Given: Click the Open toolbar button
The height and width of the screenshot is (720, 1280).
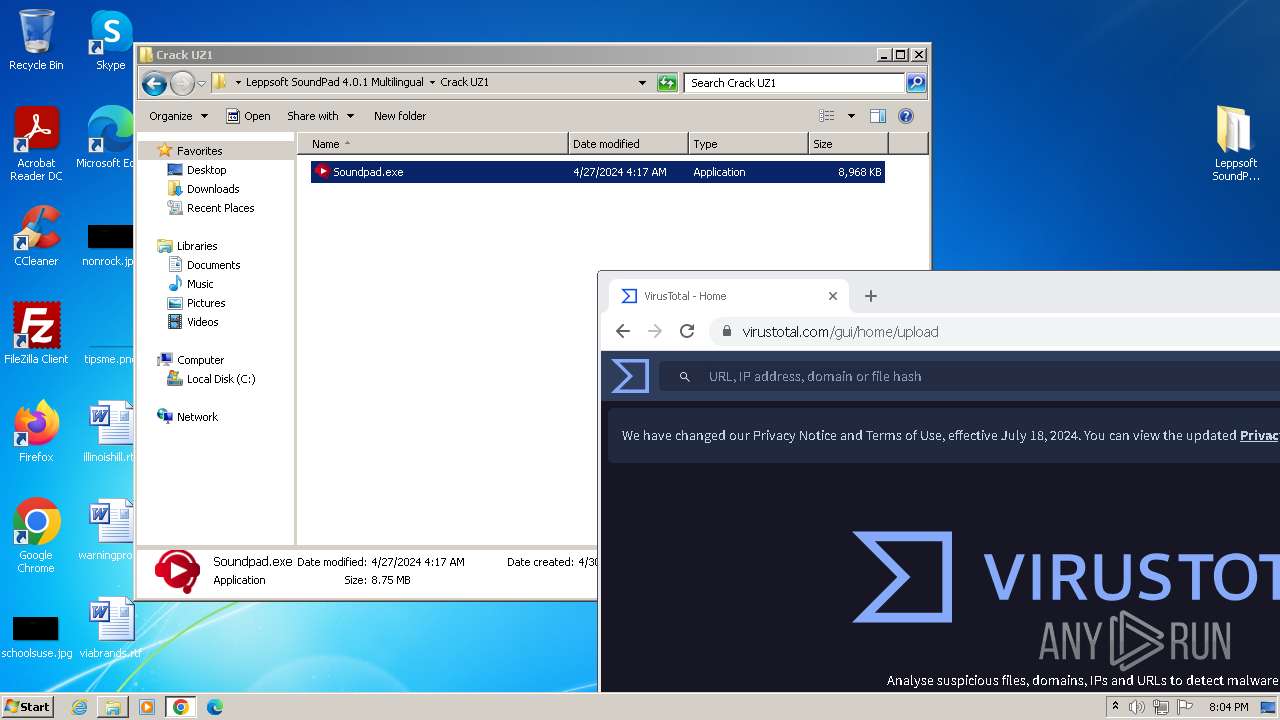Looking at the screenshot, I should click(248, 116).
